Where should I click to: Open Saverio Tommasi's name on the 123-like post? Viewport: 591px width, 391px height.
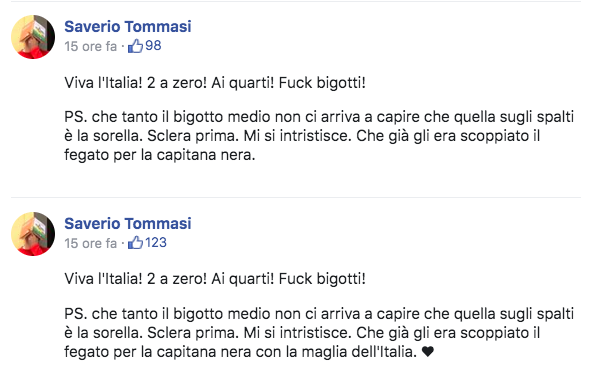click(x=128, y=223)
